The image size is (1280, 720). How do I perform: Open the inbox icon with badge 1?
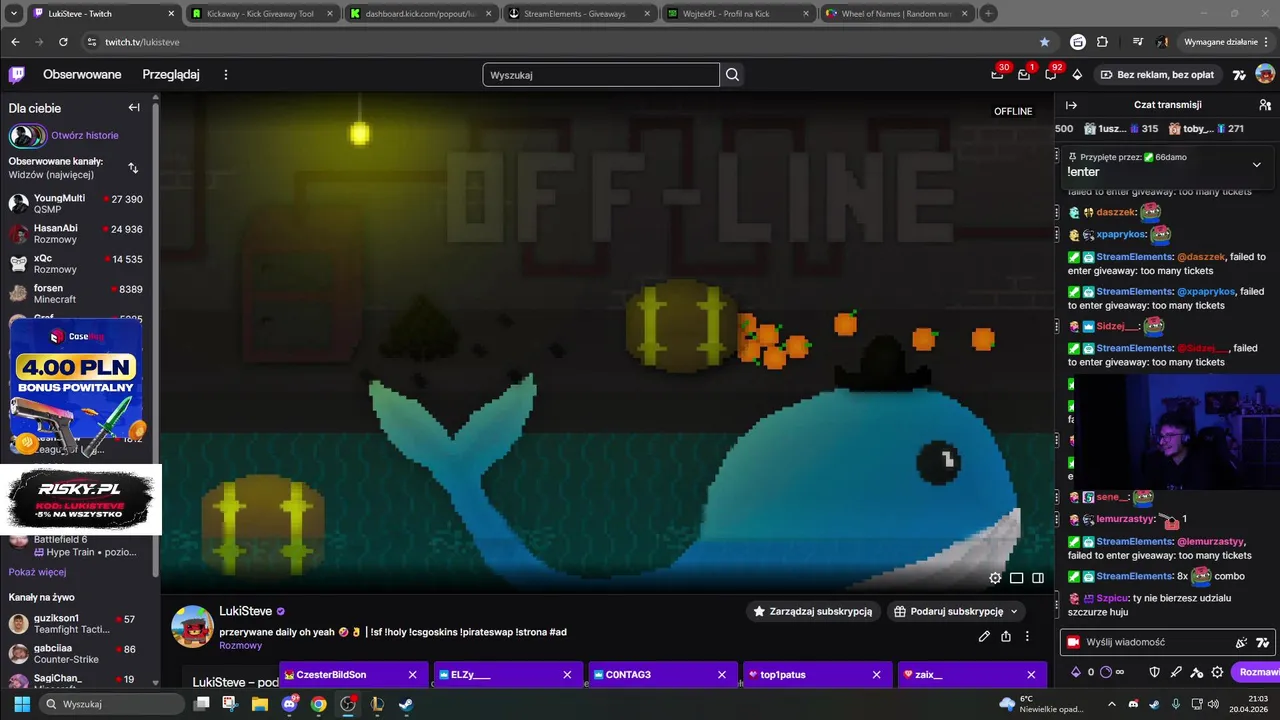[x=1024, y=75]
